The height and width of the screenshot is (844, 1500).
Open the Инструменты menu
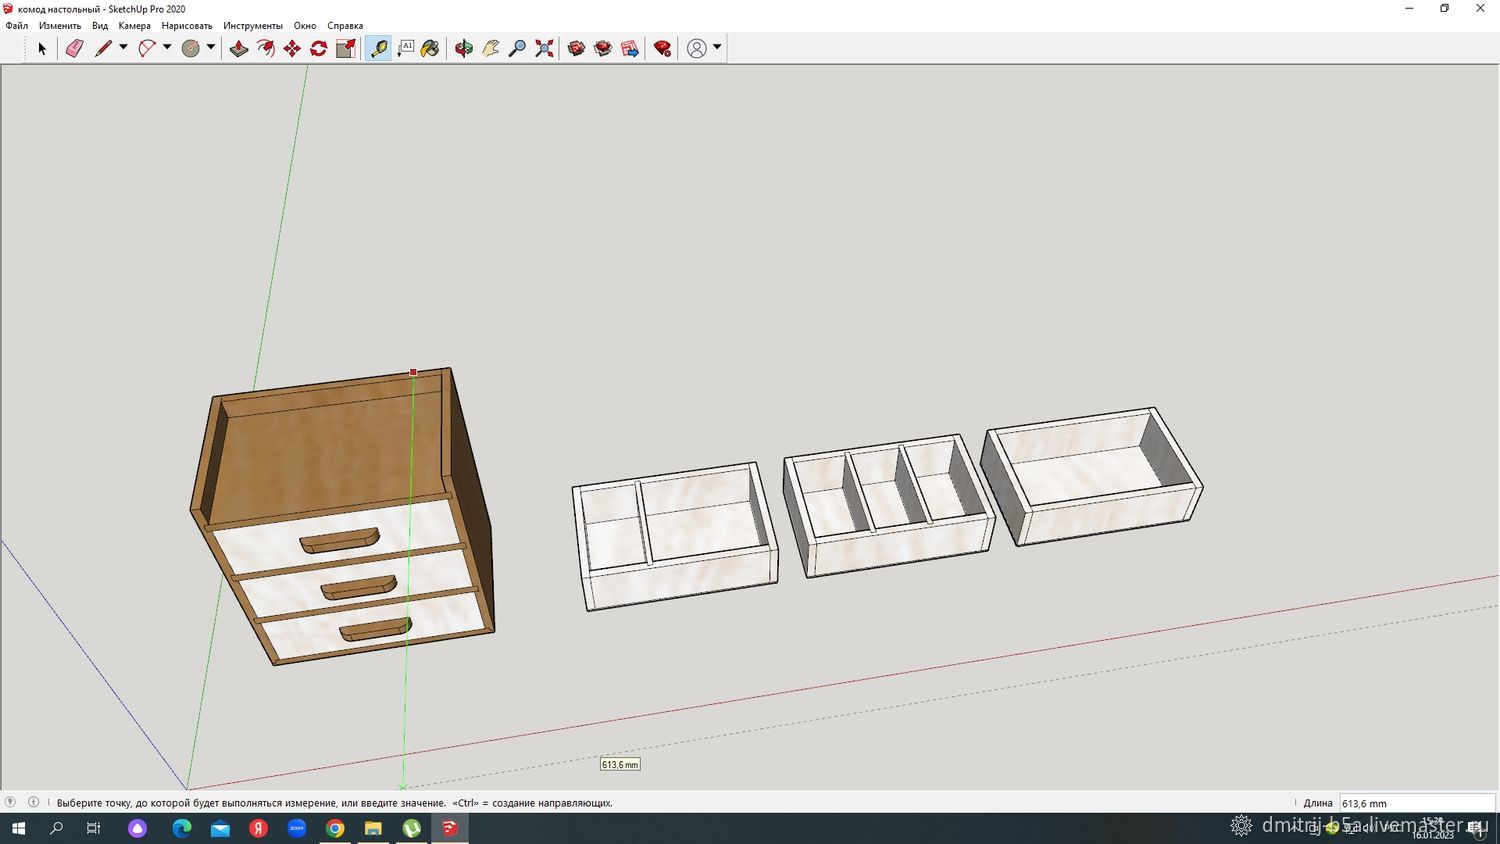[x=253, y=26]
